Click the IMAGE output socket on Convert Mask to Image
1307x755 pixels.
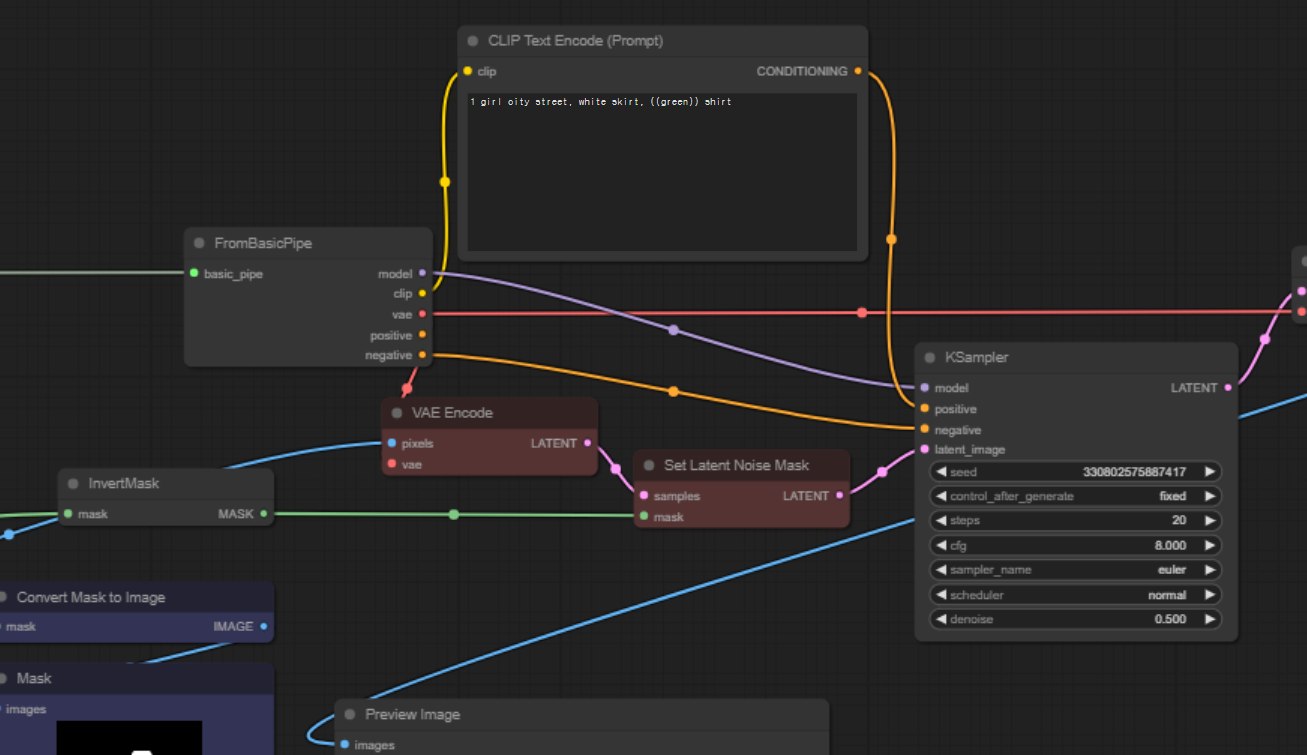pyautogui.click(x=263, y=626)
